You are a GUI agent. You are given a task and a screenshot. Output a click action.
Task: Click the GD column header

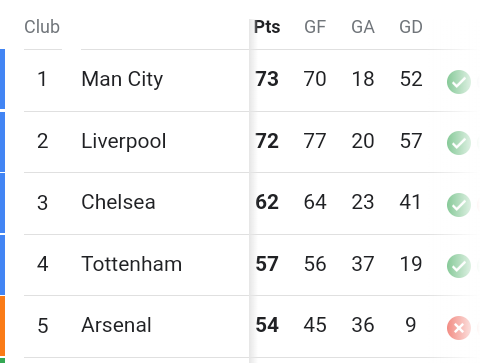(x=411, y=27)
